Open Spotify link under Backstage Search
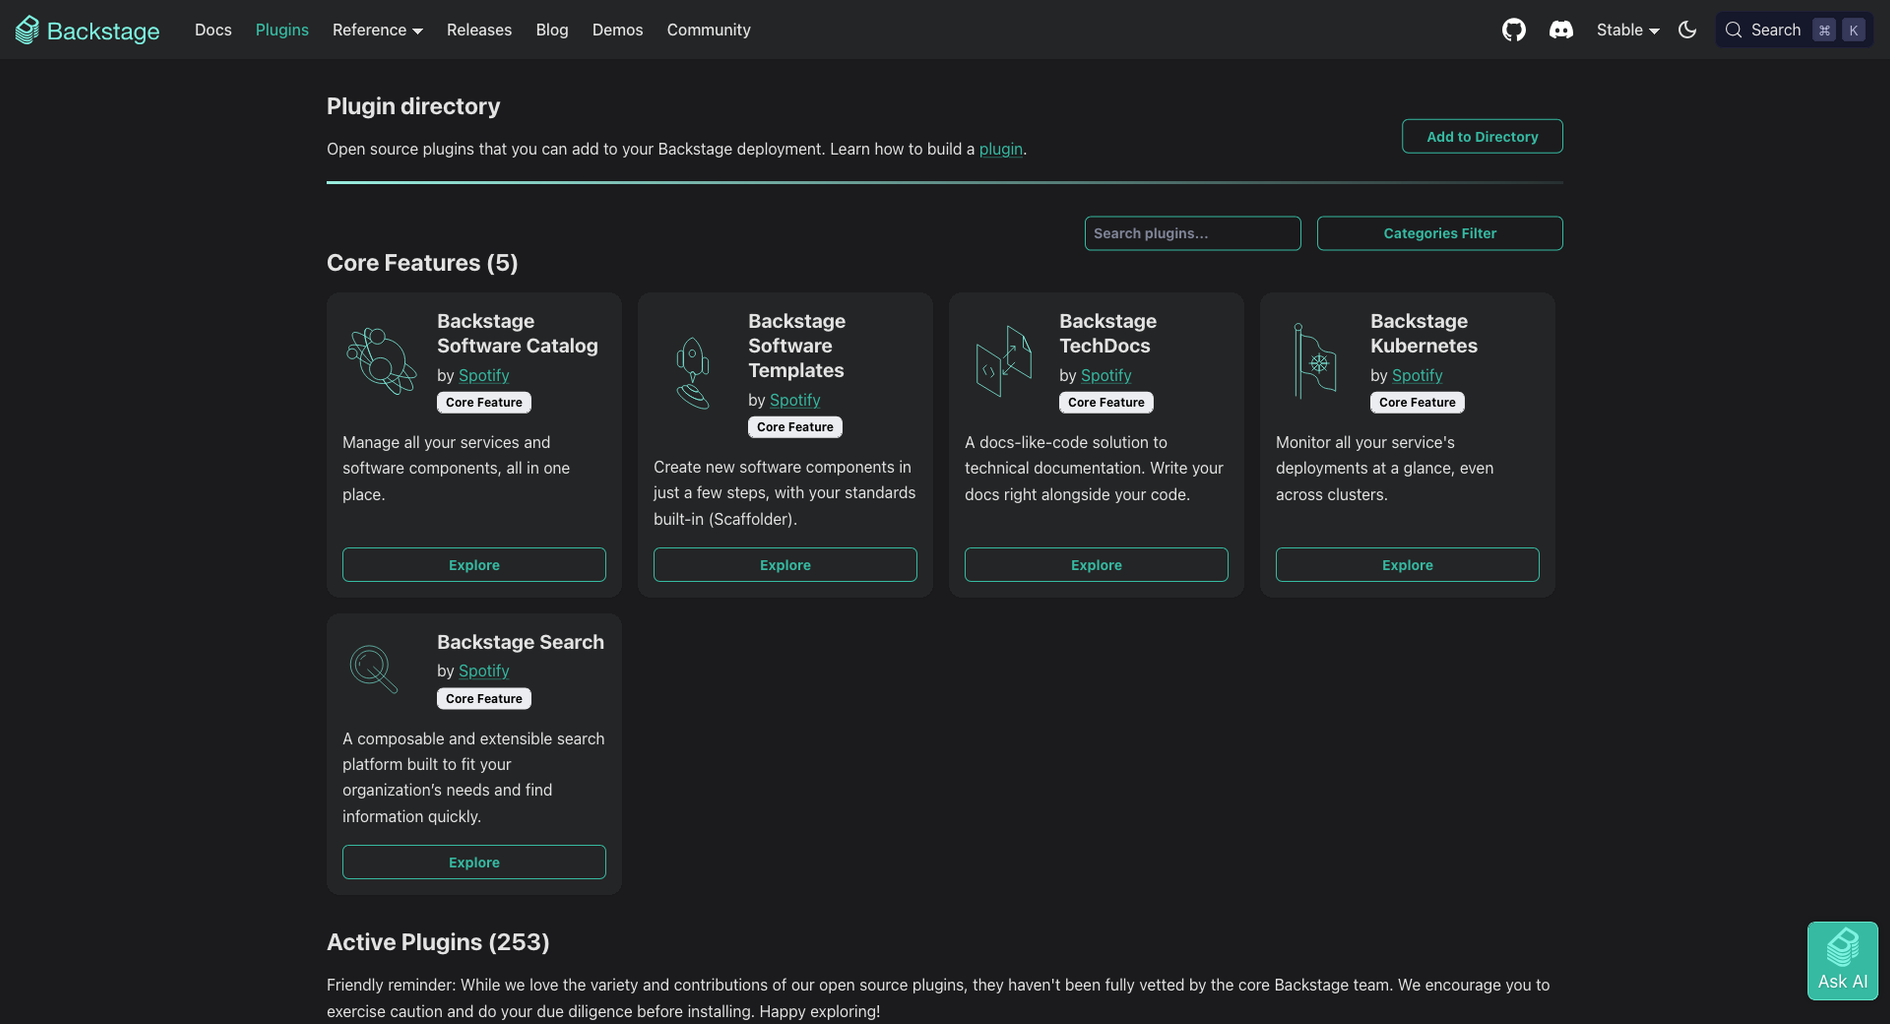1890x1024 pixels. [x=484, y=671]
